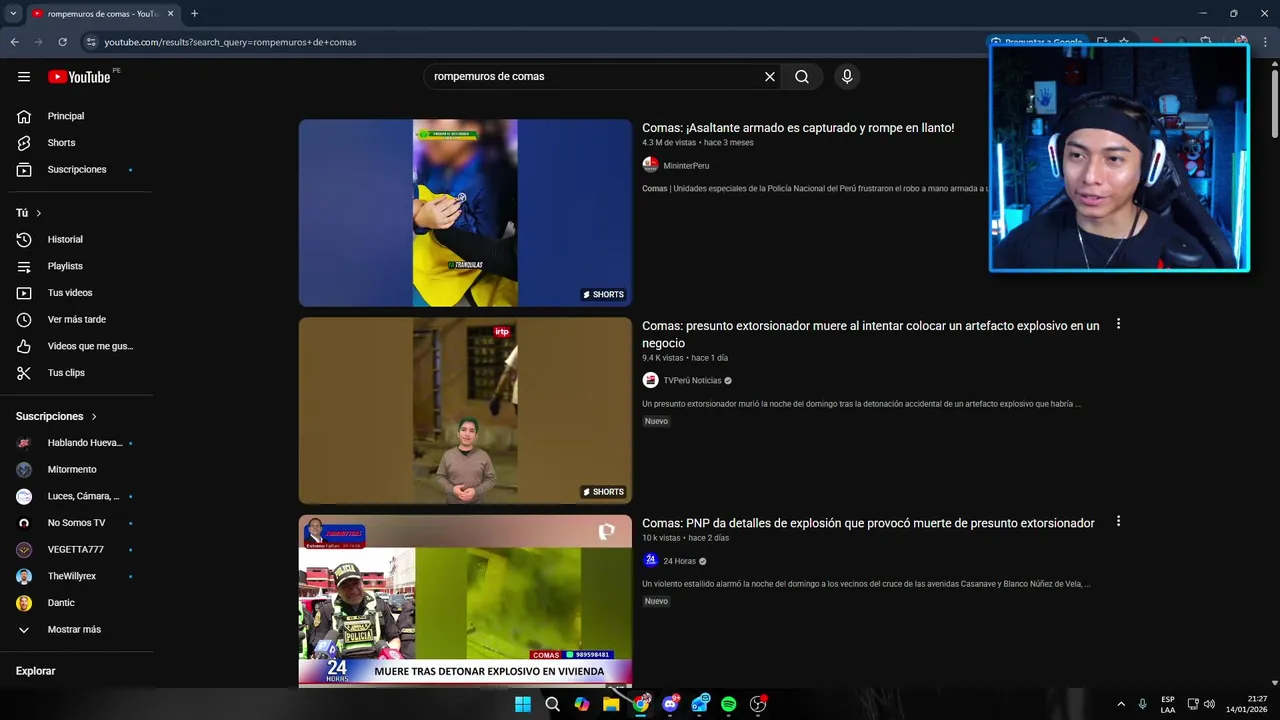Click the Nuevo badge under TVPerú video
Screen dimensions: 1280x720
click(656, 421)
